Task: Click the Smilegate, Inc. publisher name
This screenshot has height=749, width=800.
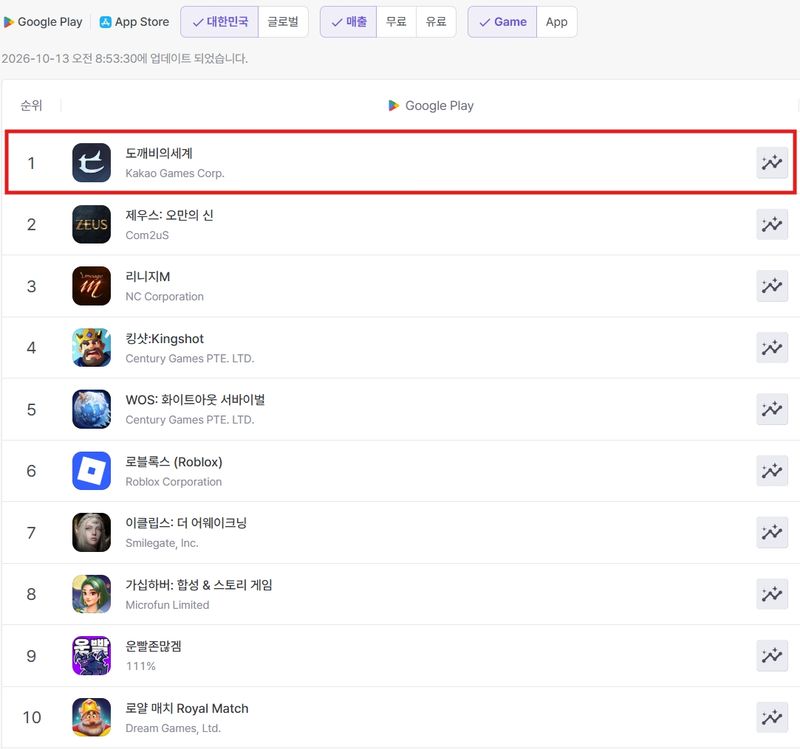Action: click(162, 543)
